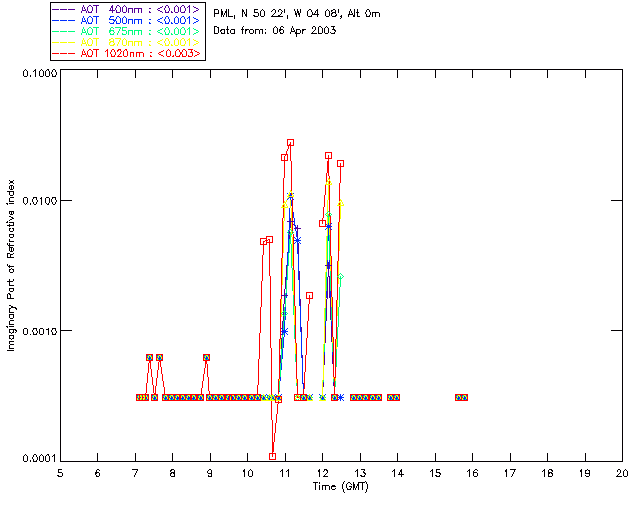640x512 pixels.
Task: Click the highest red square data point
Action: pos(291,143)
